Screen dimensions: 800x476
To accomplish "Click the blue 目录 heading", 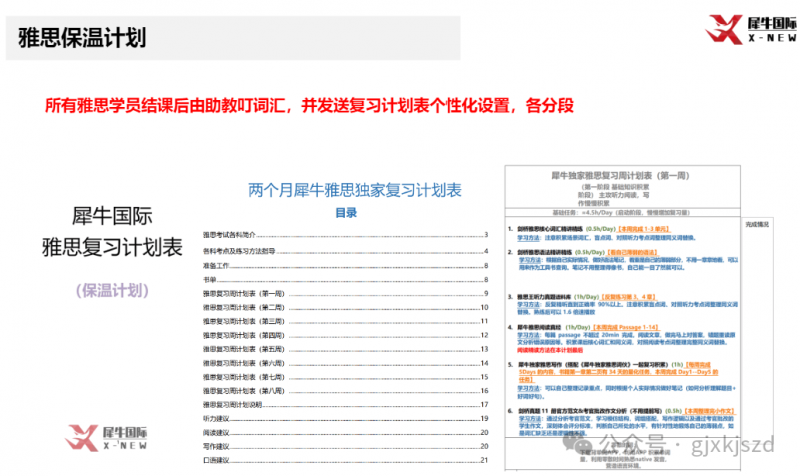I will [x=346, y=213].
